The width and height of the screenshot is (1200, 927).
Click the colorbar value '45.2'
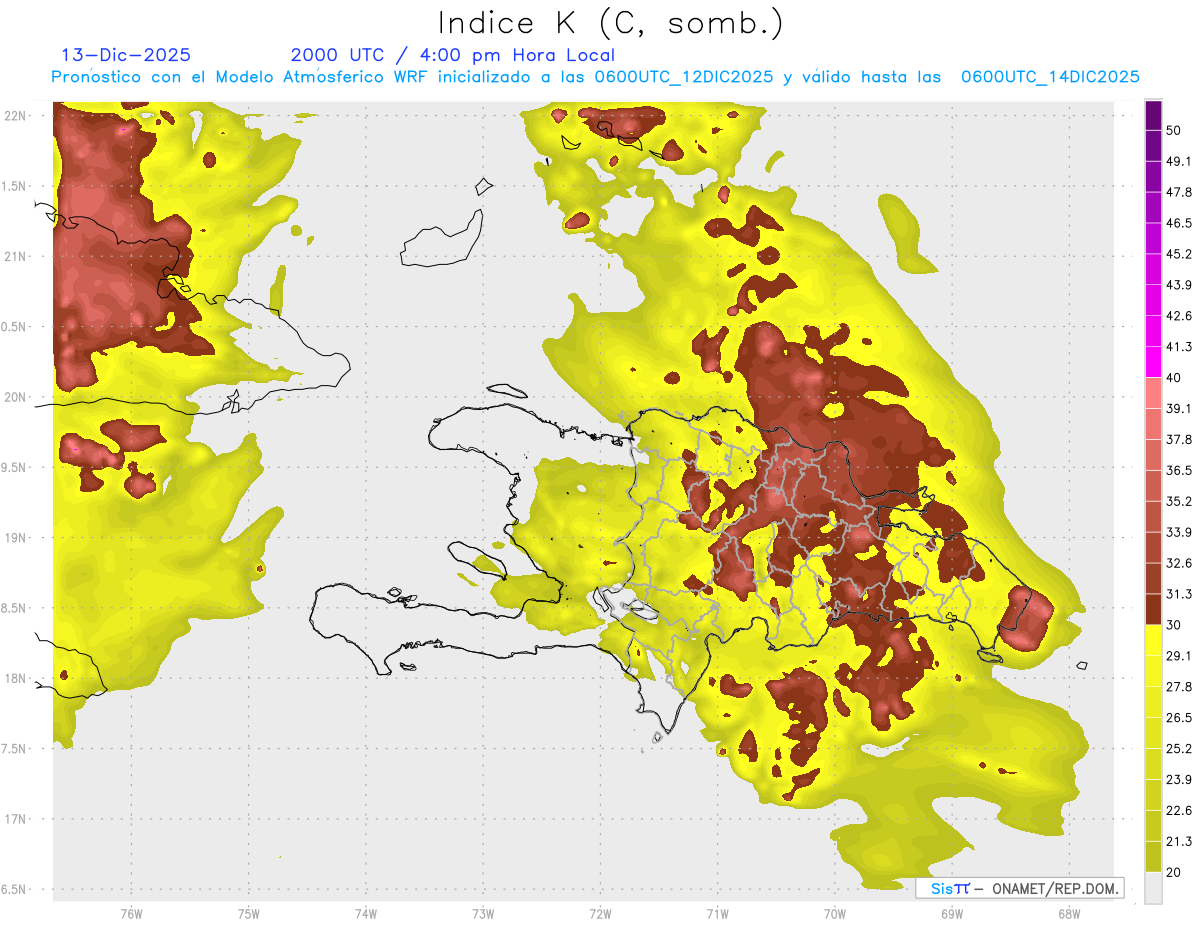[x=1179, y=254]
